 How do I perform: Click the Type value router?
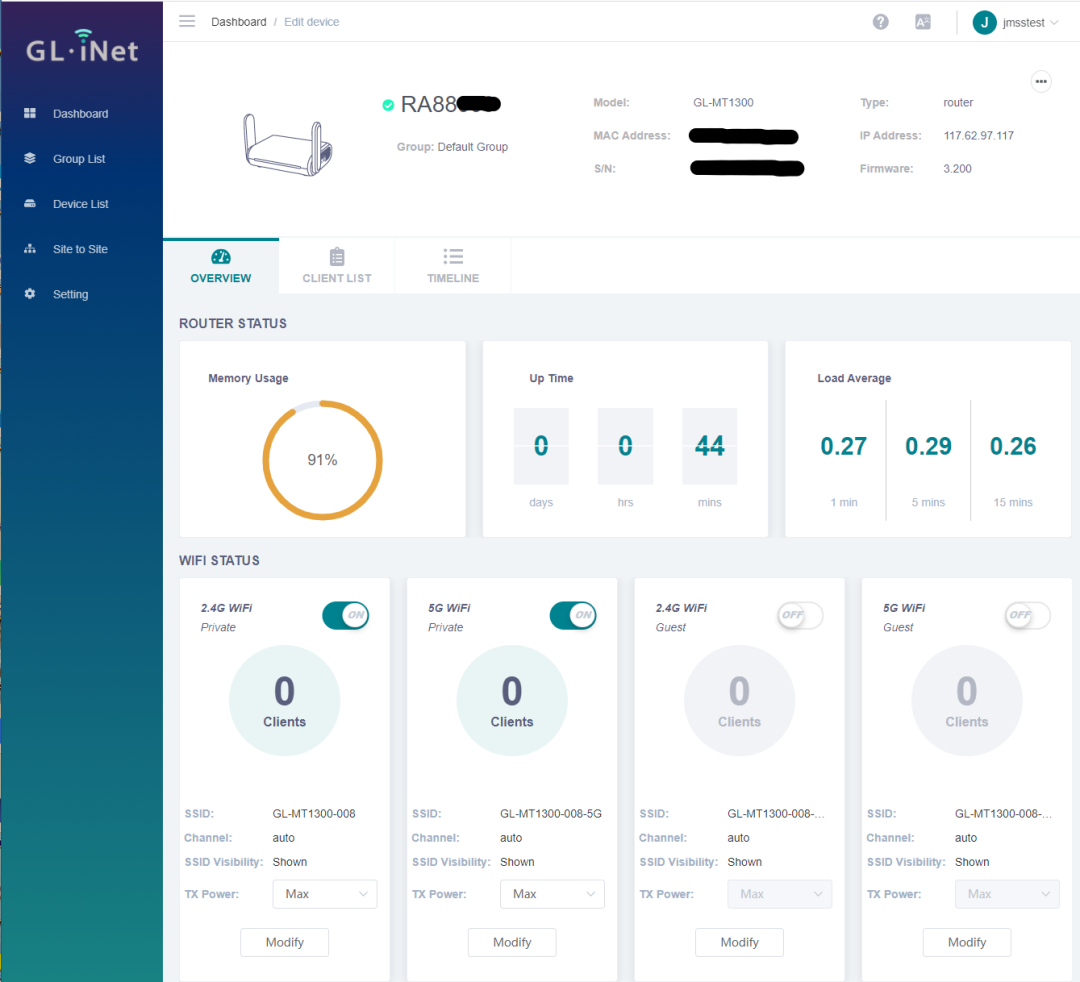pos(958,103)
